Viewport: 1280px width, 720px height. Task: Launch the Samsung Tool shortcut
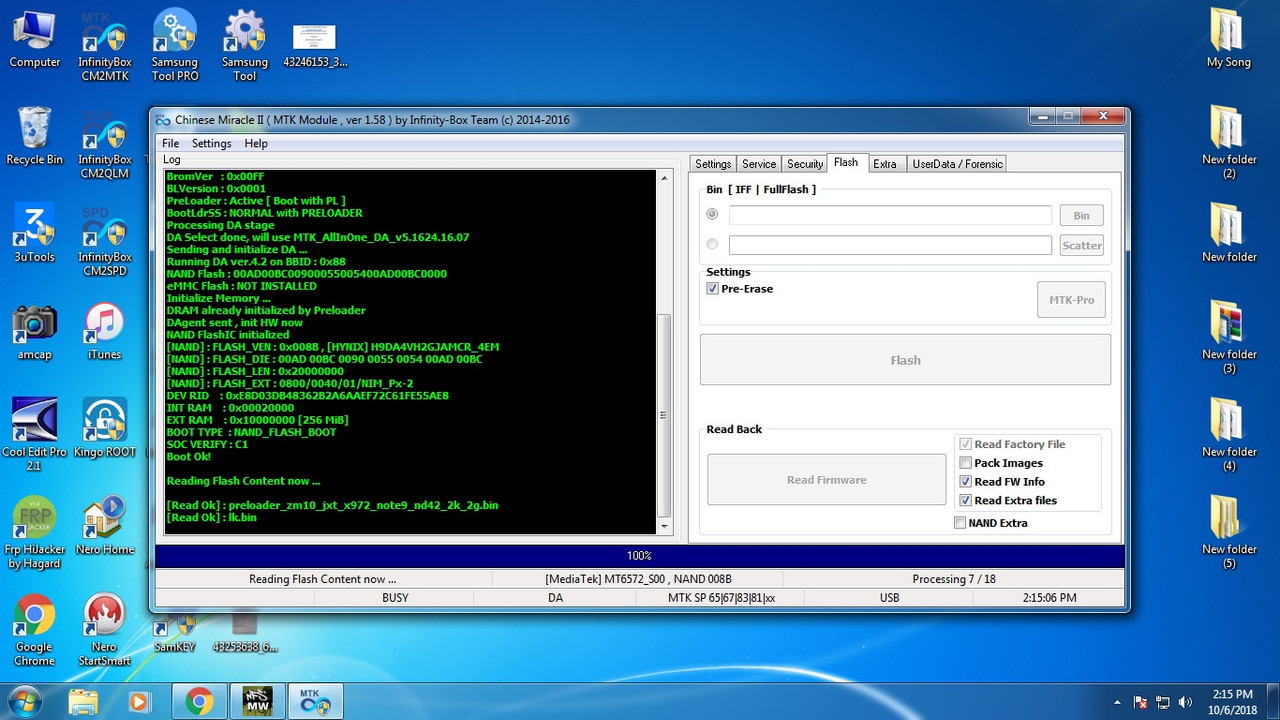(x=245, y=46)
